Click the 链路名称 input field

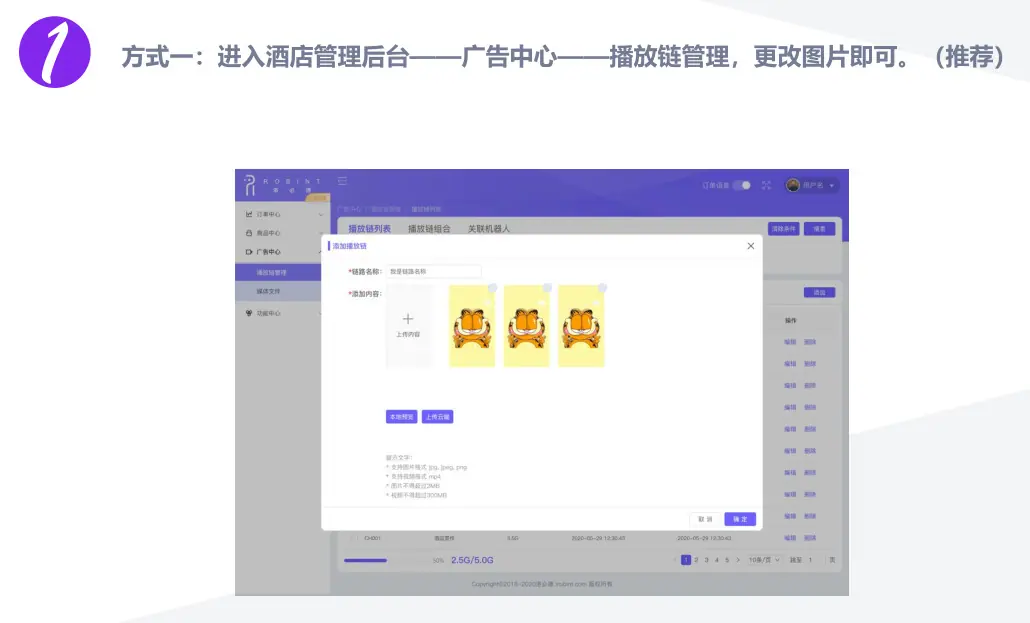coord(434,271)
